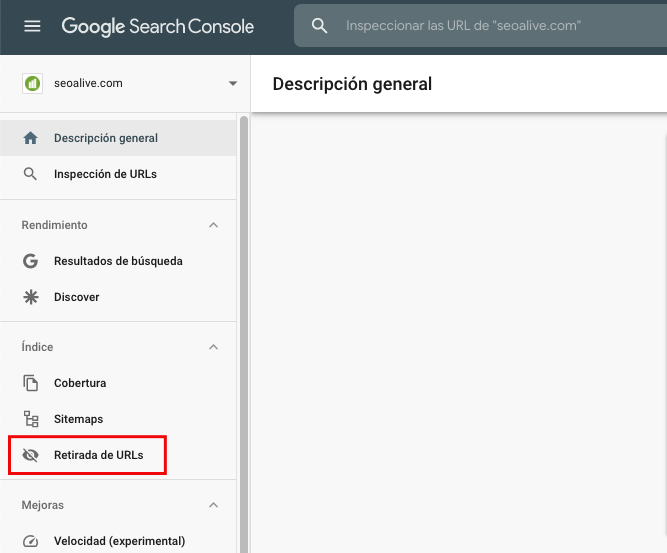
Task: Collapse the Rendimiento section
Action: tap(213, 225)
